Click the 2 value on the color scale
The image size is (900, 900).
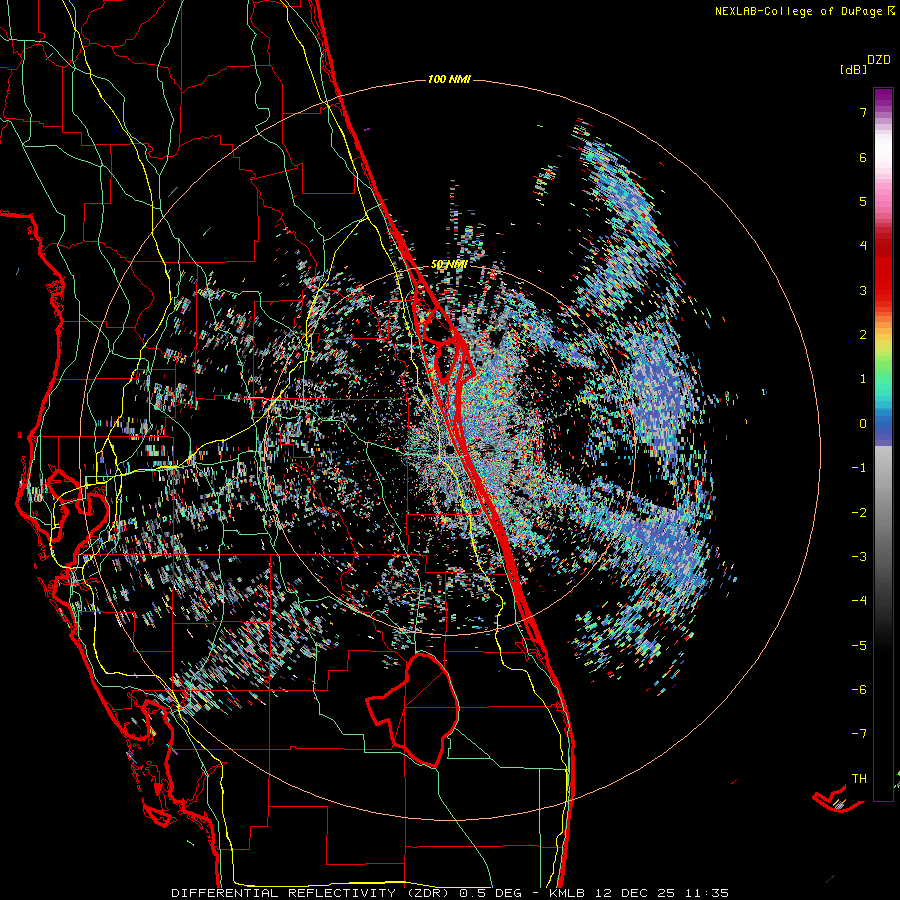(863, 335)
